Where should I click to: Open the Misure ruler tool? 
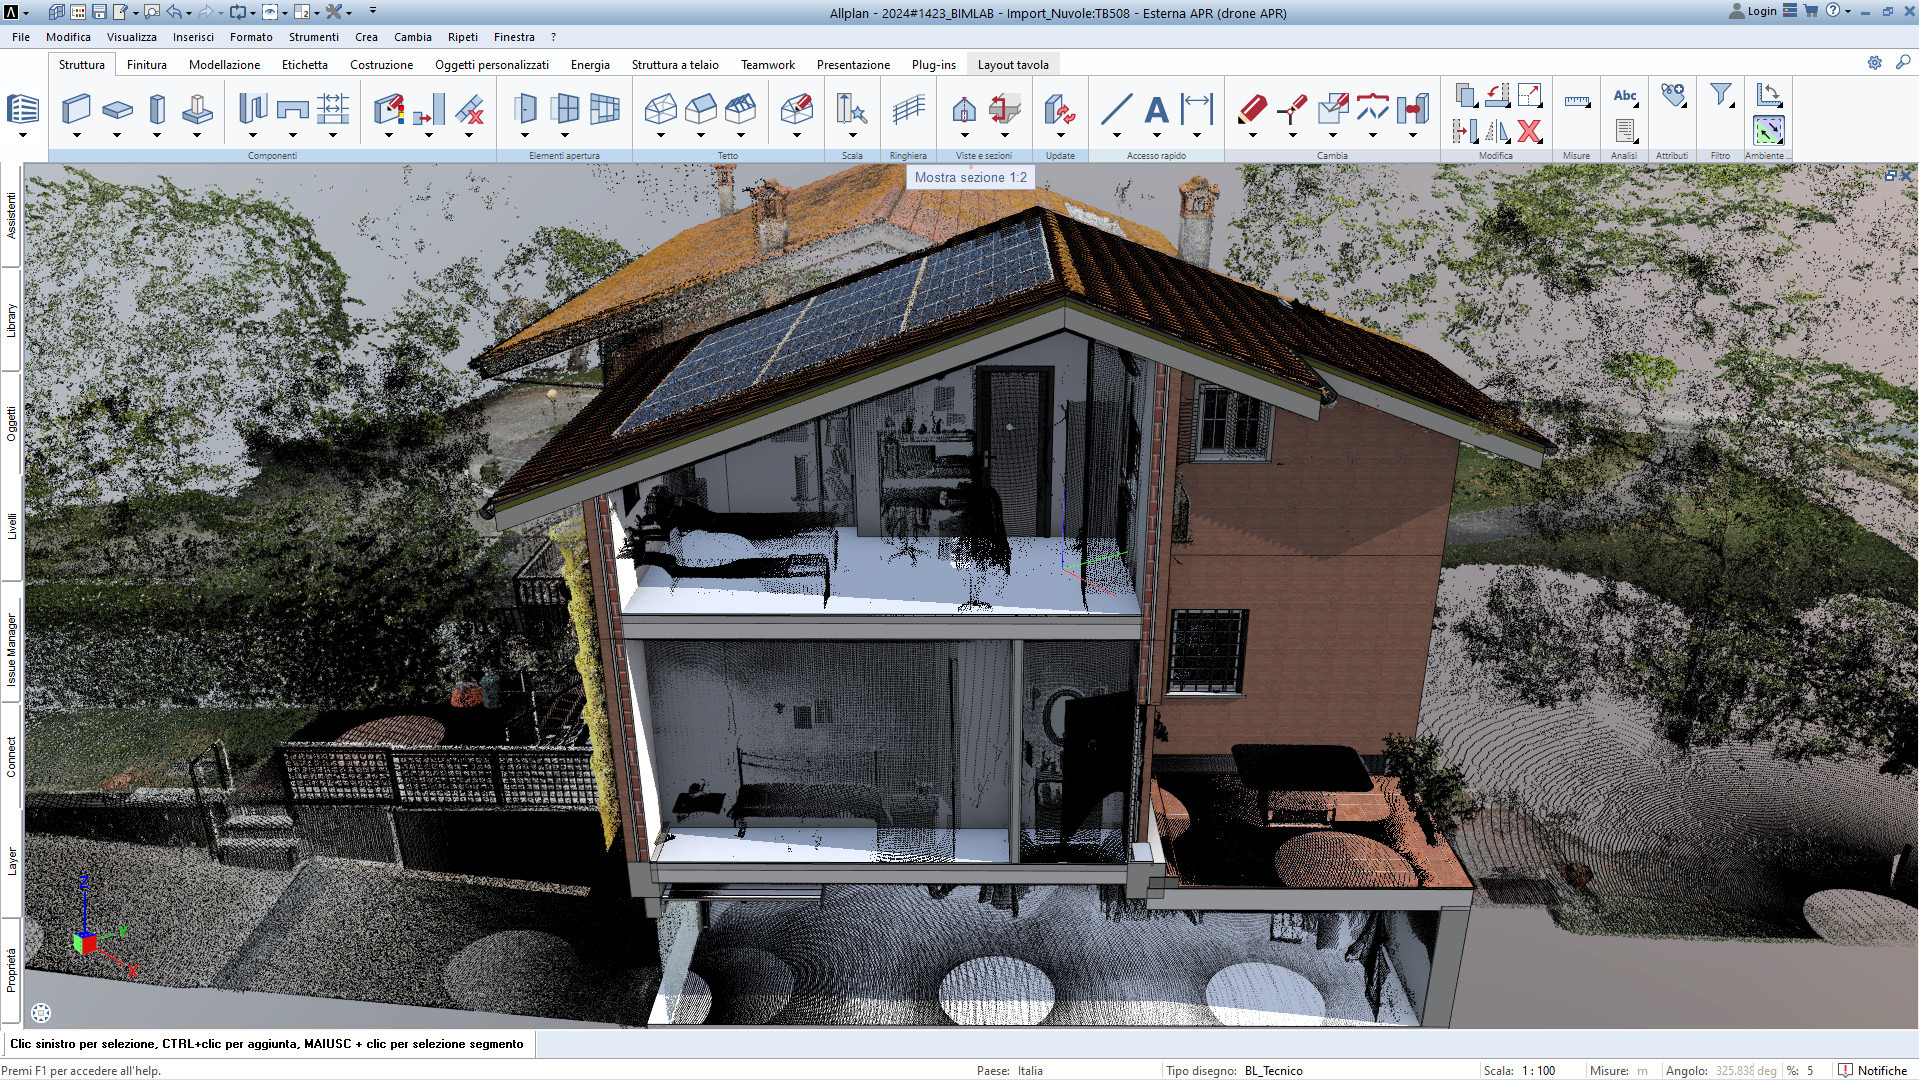(x=1576, y=100)
